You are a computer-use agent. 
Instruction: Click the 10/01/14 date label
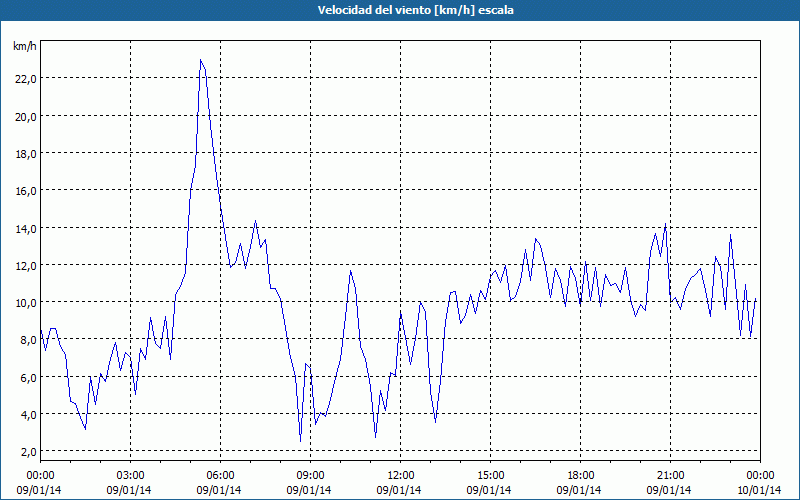point(759,490)
